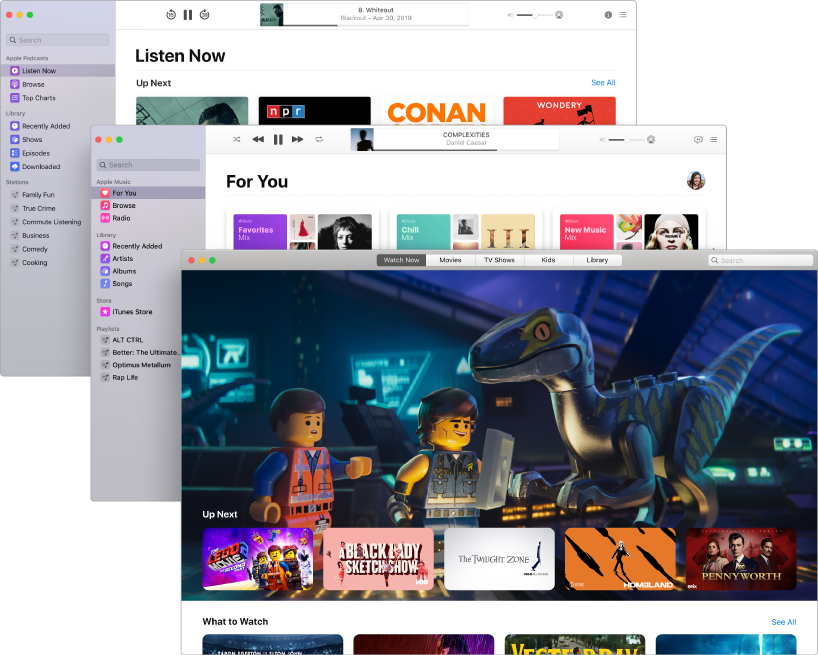
Task: Show lyrics in the Music window
Action: click(698, 139)
